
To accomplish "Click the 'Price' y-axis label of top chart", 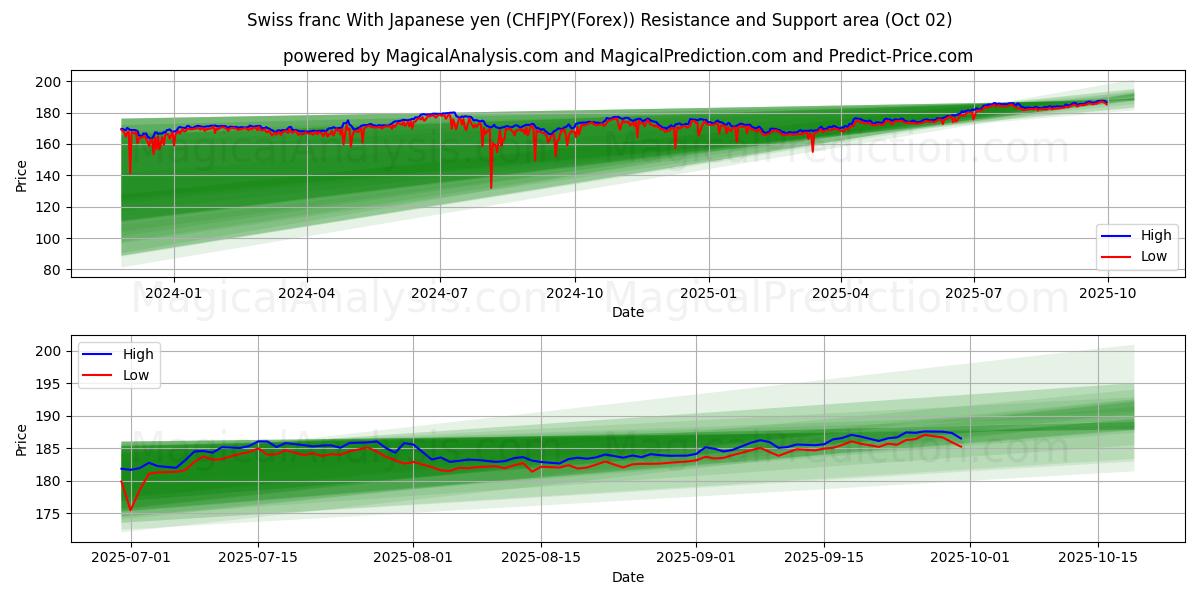I will click(x=22, y=175).
